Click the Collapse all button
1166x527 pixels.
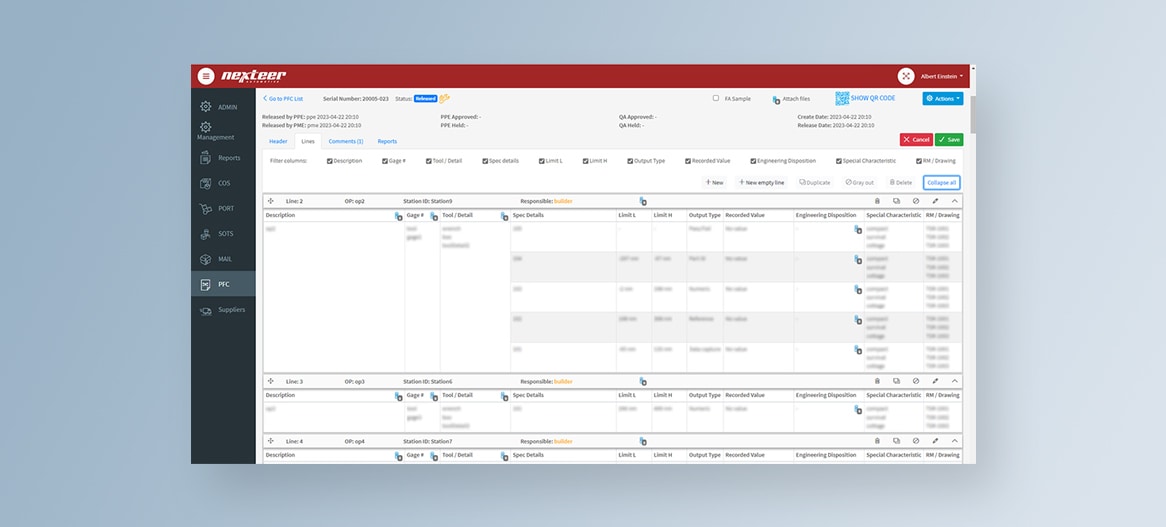point(941,182)
